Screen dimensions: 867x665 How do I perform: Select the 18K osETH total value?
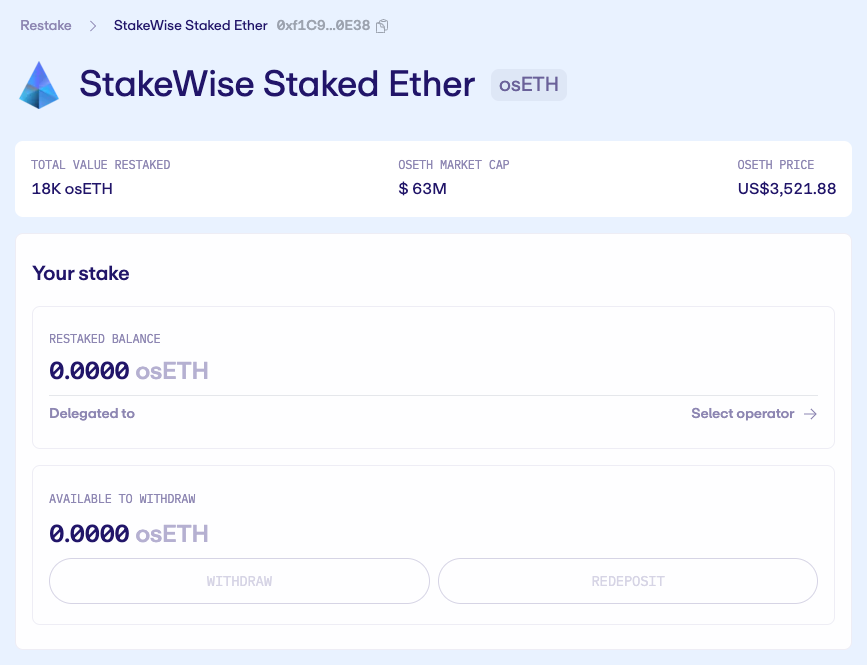(72, 188)
